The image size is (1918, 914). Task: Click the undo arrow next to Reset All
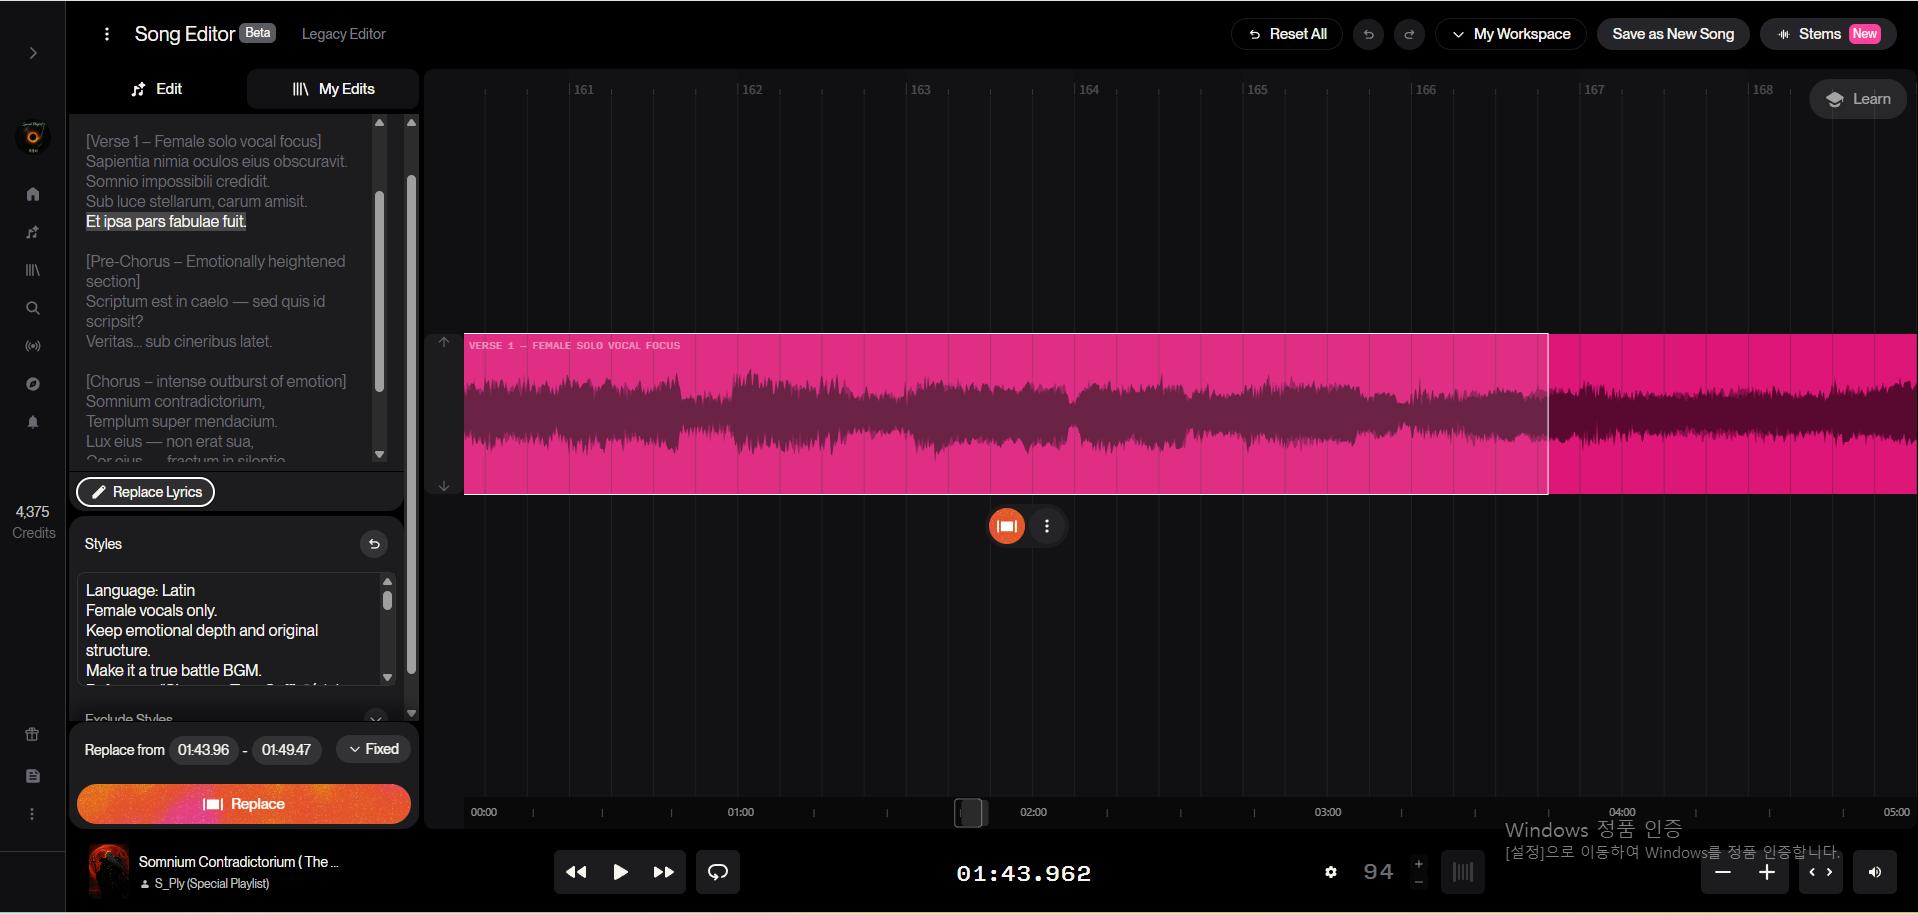1368,34
